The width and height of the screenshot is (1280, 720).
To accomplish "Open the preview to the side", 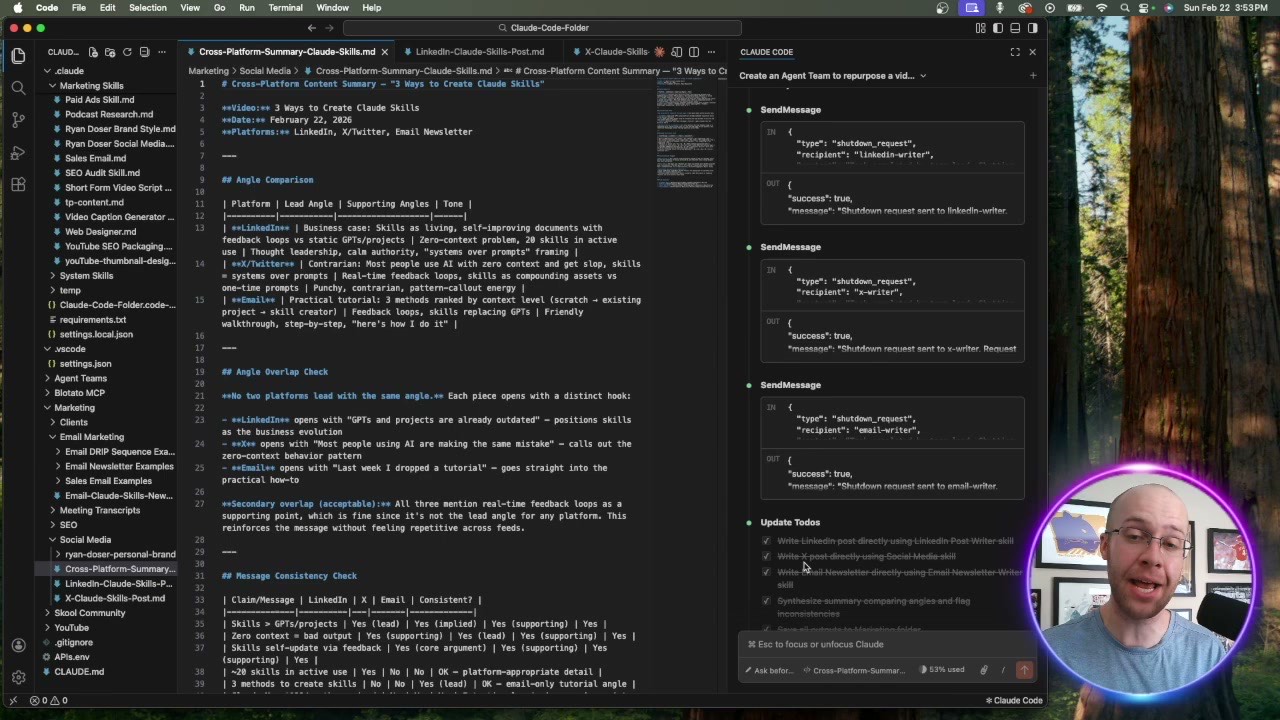I will tap(677, 52).
